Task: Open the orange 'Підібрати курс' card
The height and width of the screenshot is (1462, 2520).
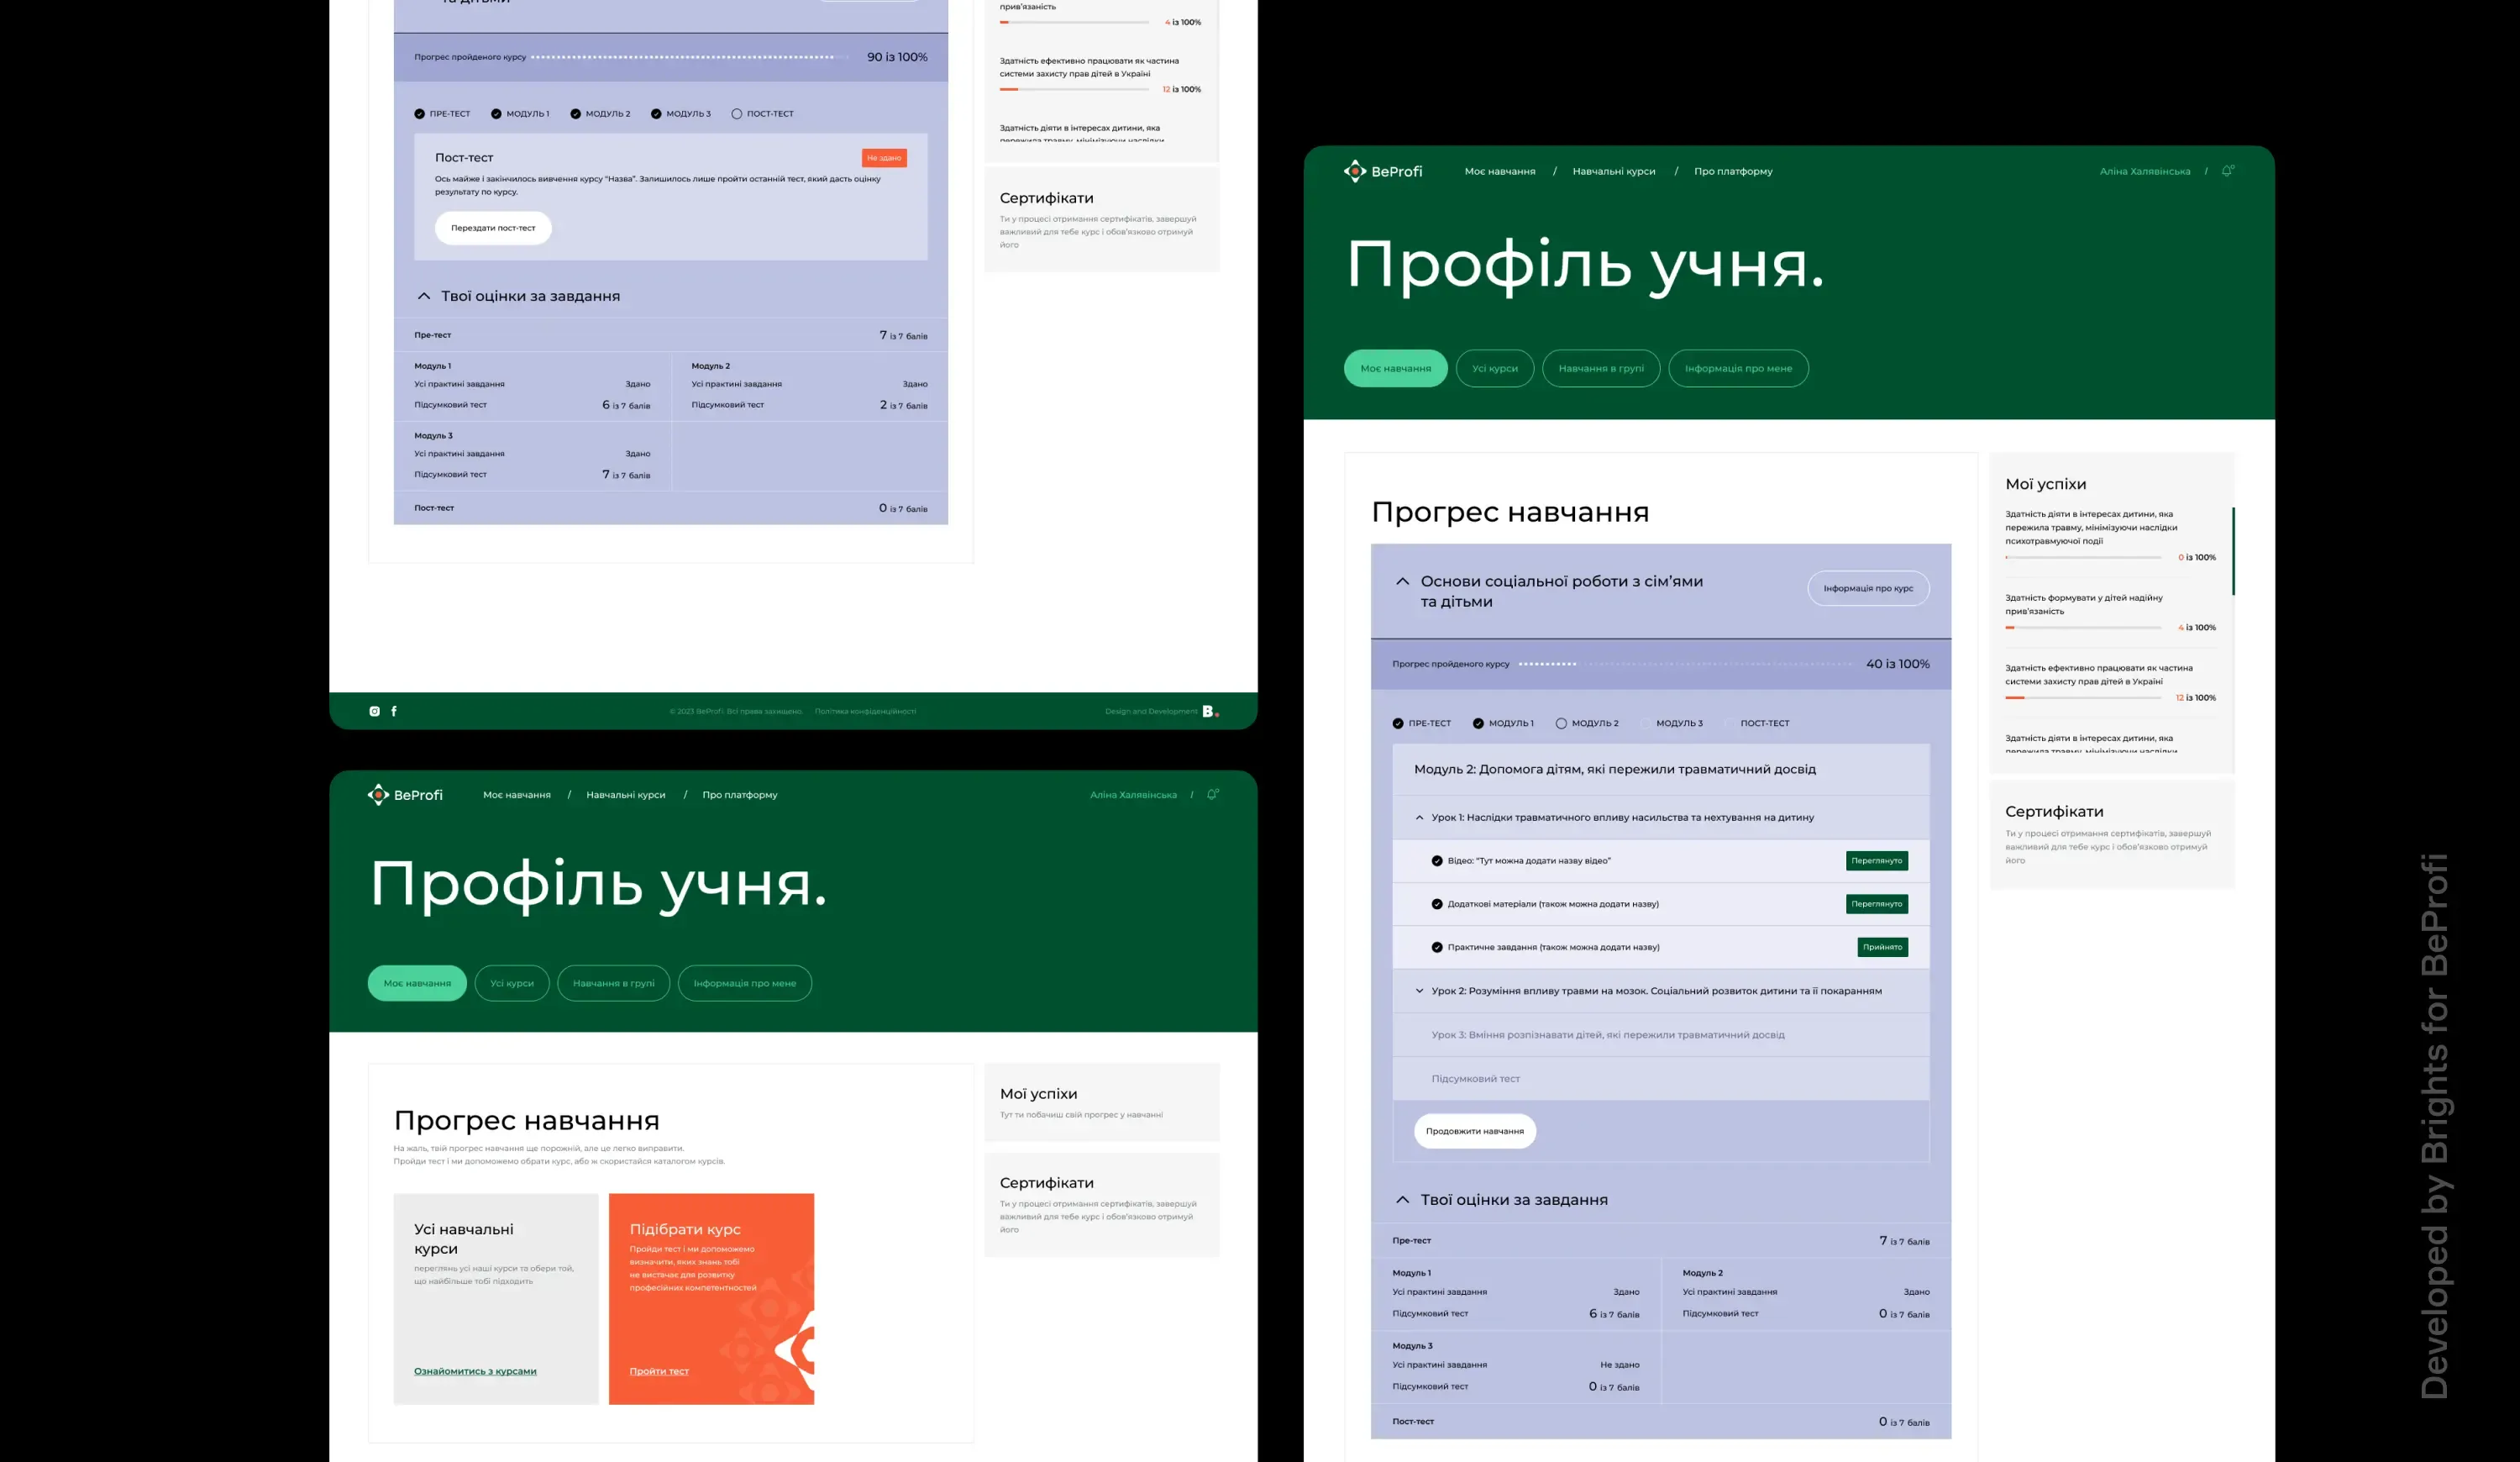Action: (x=711, y=1299)
